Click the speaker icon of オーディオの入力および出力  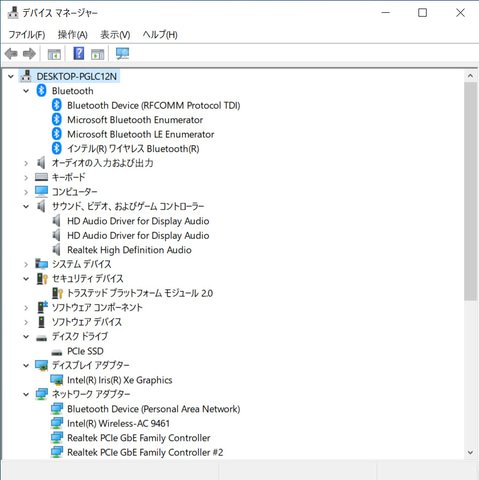pos(41,163)
